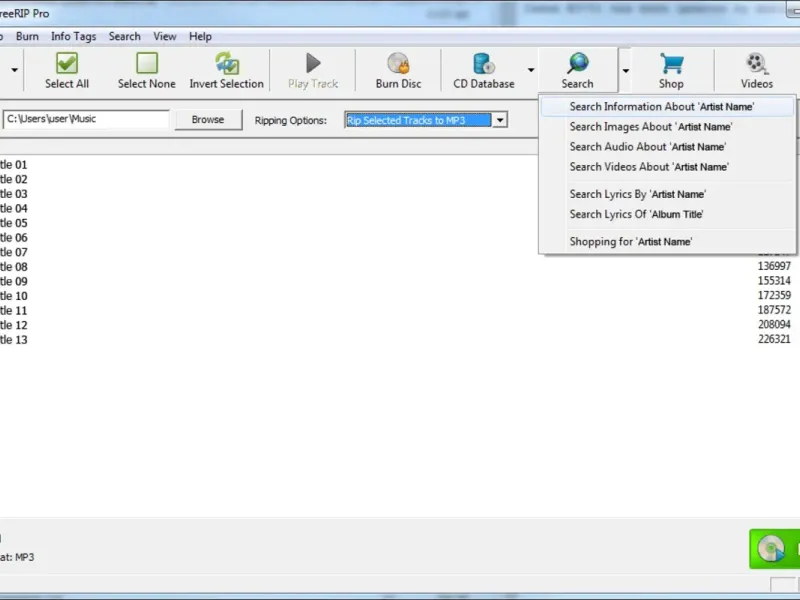
Task: Select track row ending in 01
Action: coord(14,165)
